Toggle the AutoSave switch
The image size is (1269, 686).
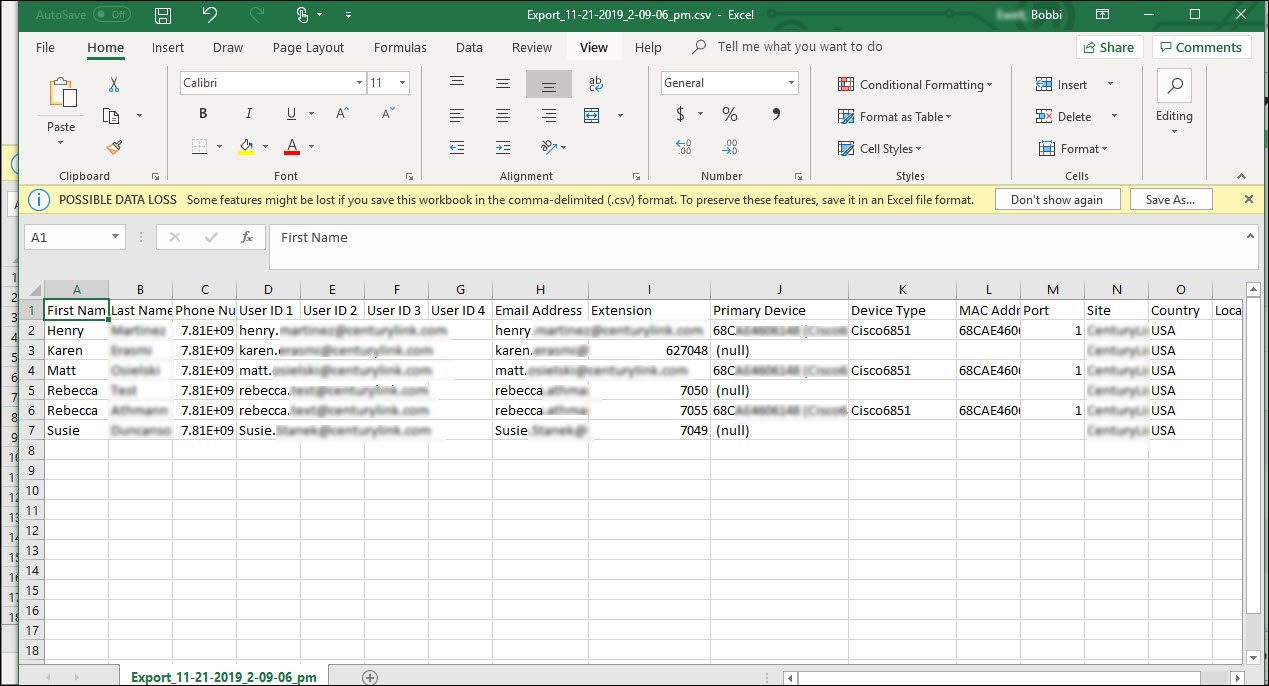coord(112,15)
